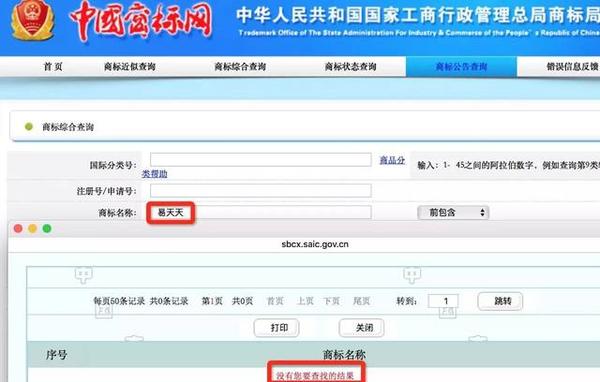Open the 商标综合查询 tab
The image size is (600, 382).
tap(240, 67)
